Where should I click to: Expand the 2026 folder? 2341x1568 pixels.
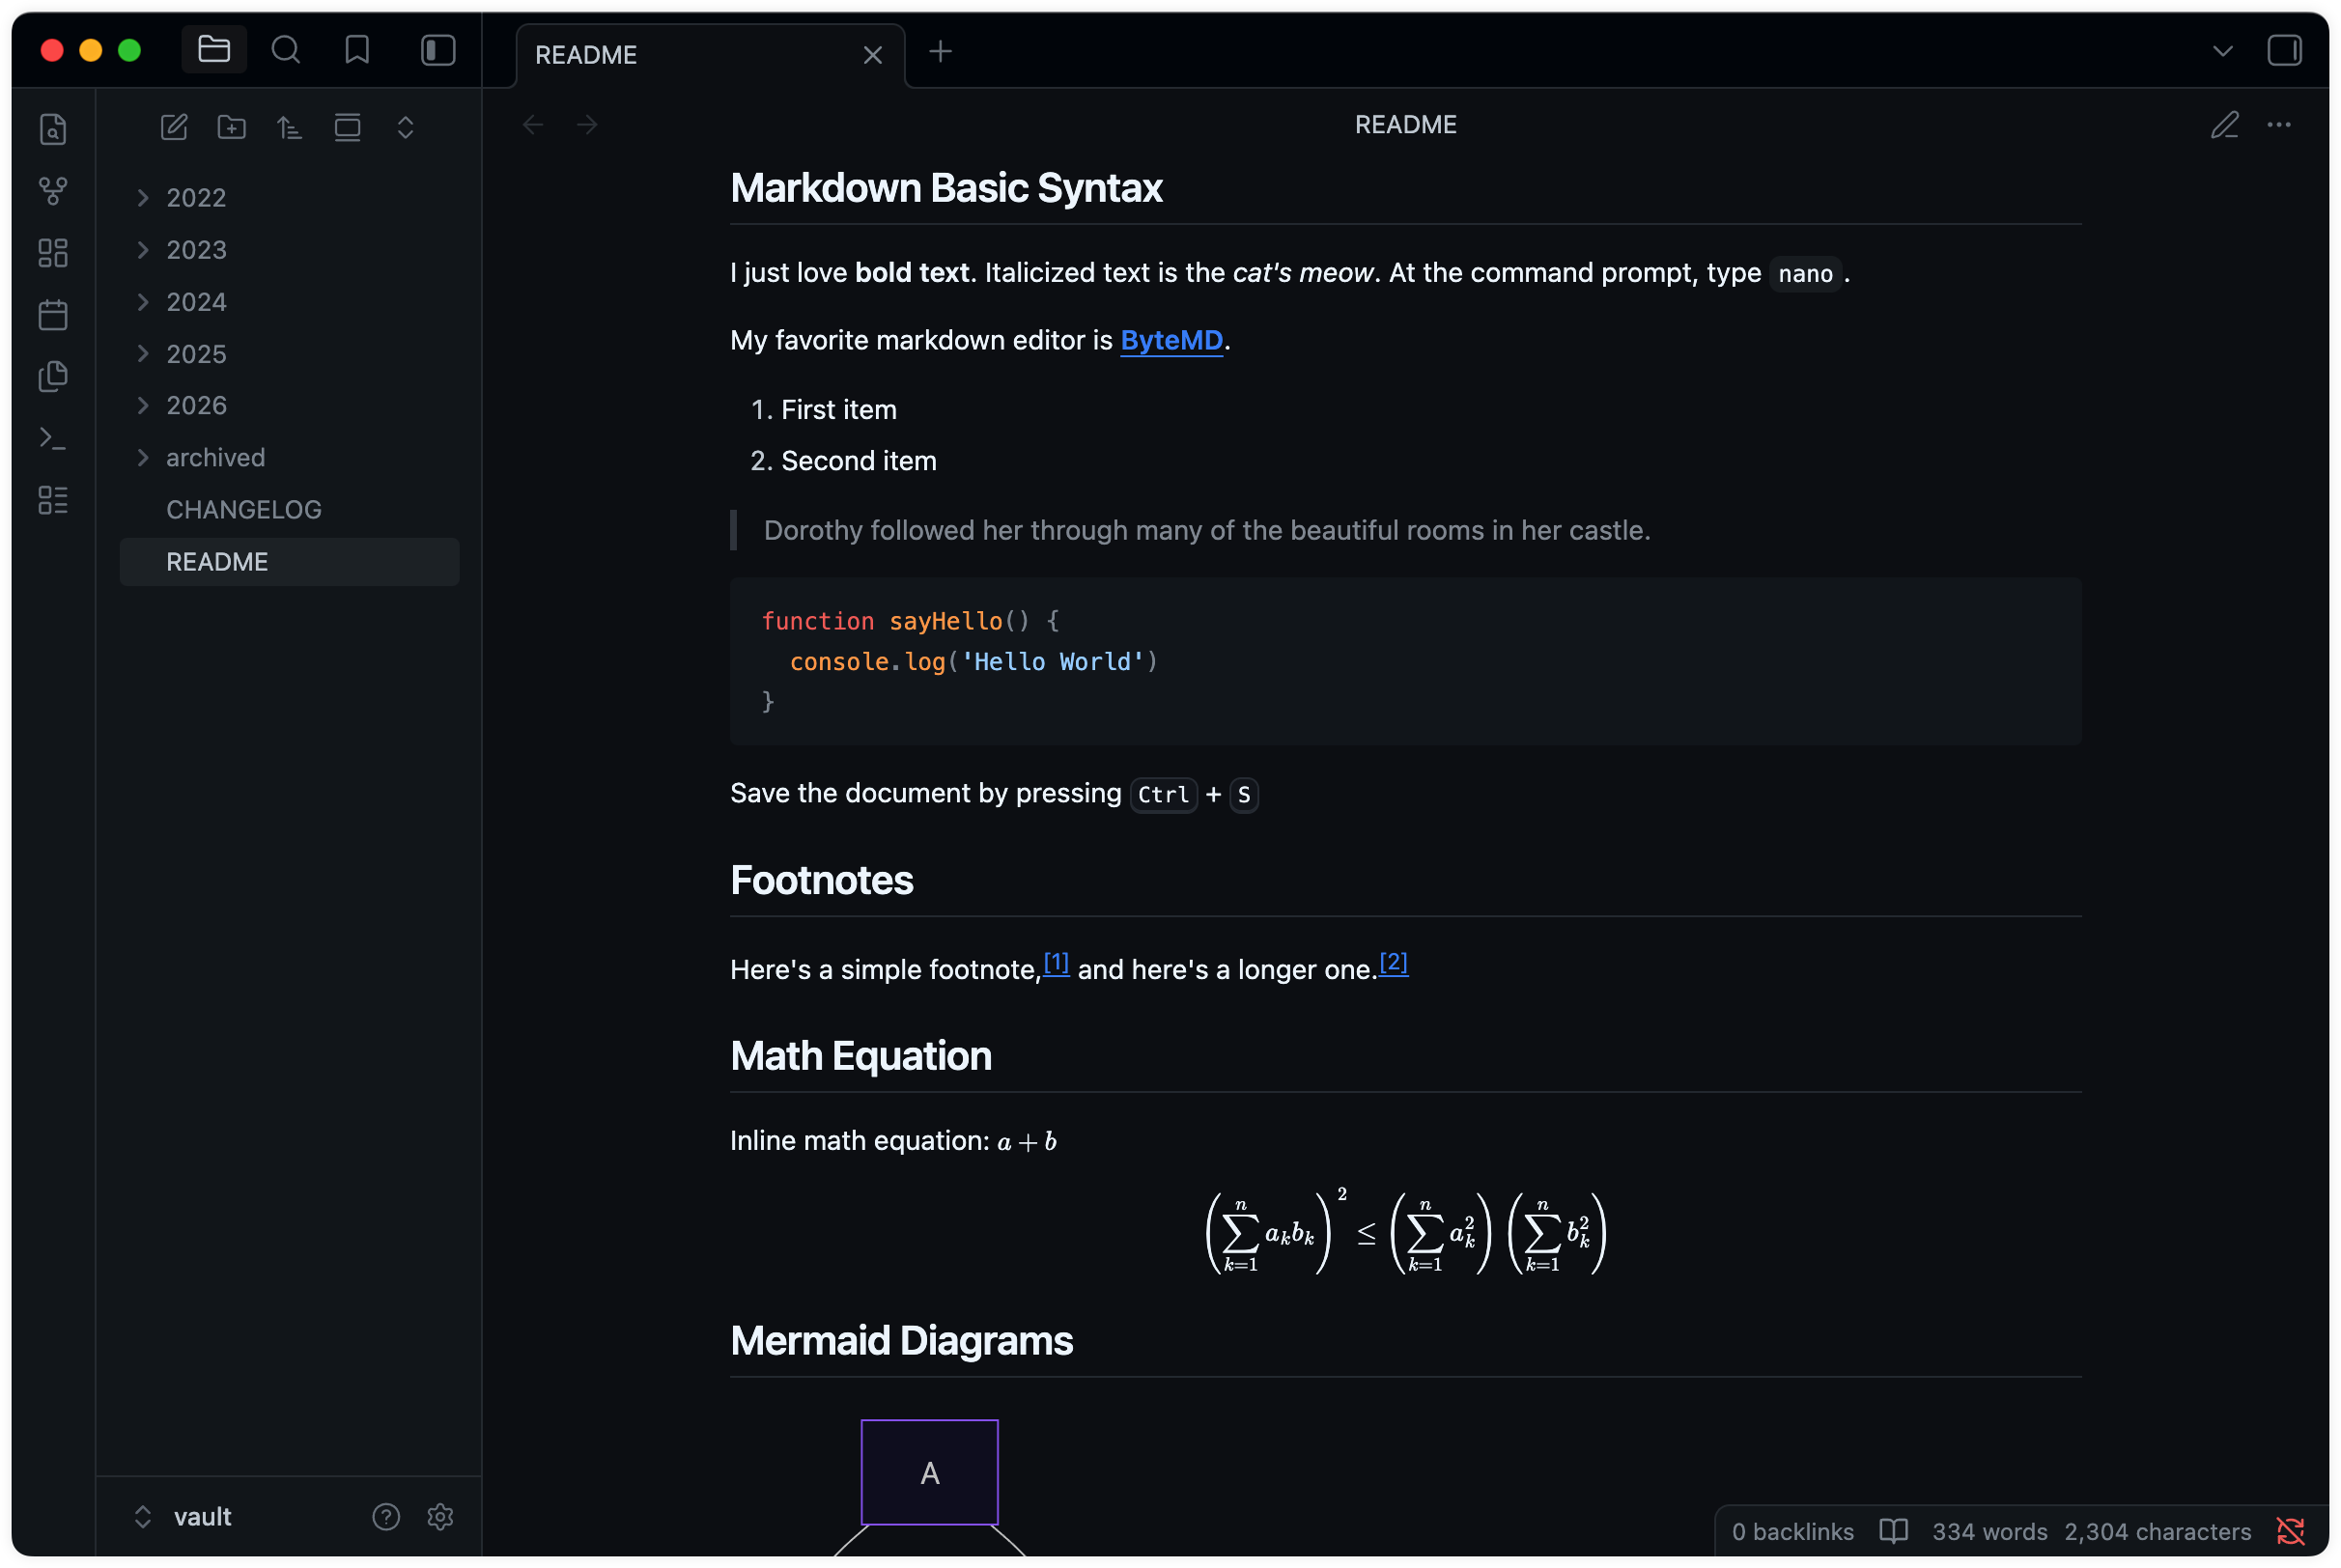click(289, 405)
